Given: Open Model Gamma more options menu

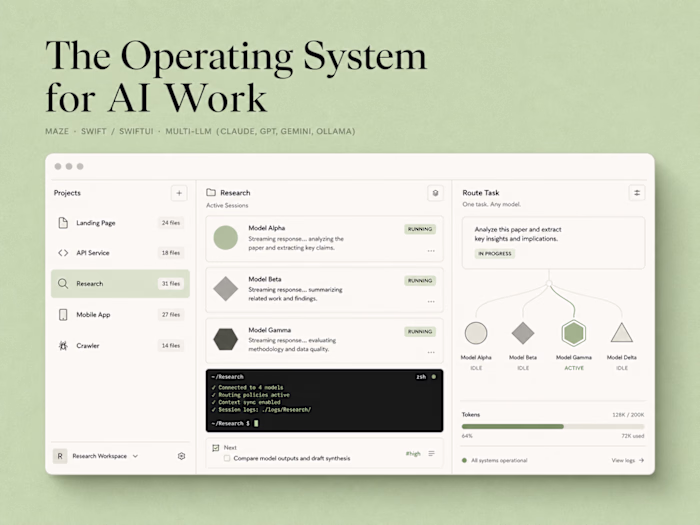Looking at the screenshot, I should pyautogui.click(x=431, y=353).
